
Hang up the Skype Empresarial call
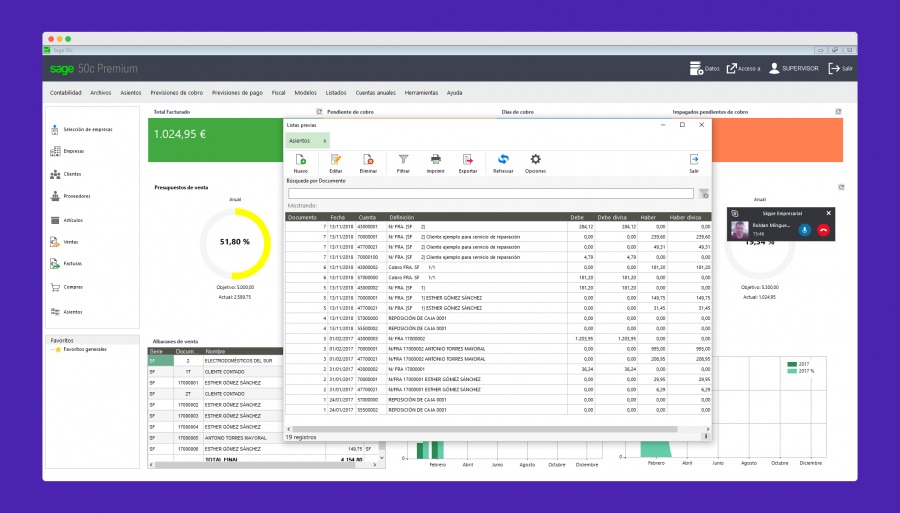[x=823, y=230]
